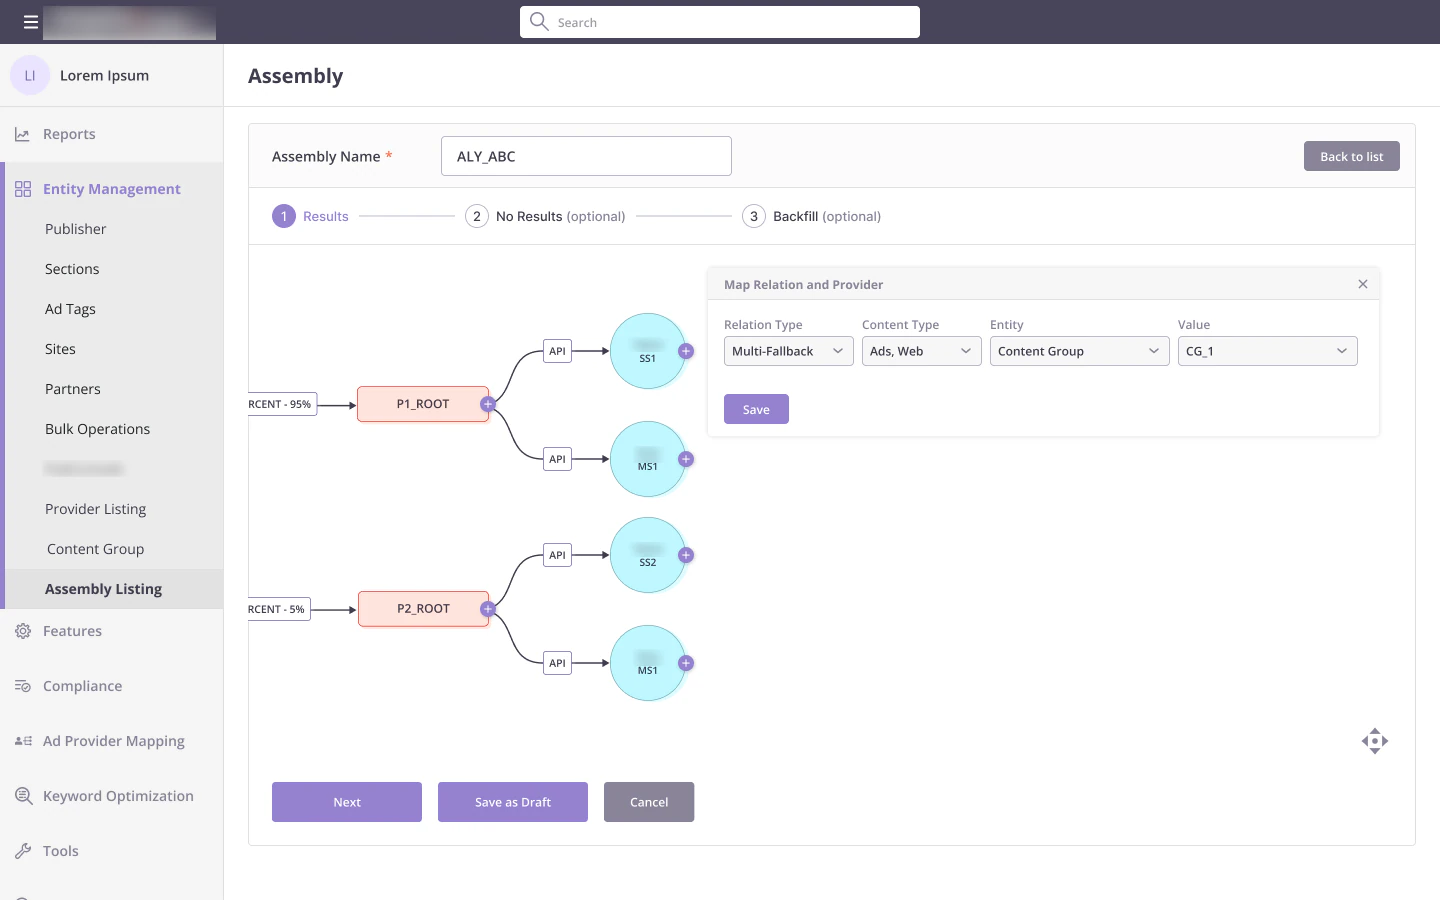
Task: Open the Relation Type dropdown
Action: click(x=789, y=351)
